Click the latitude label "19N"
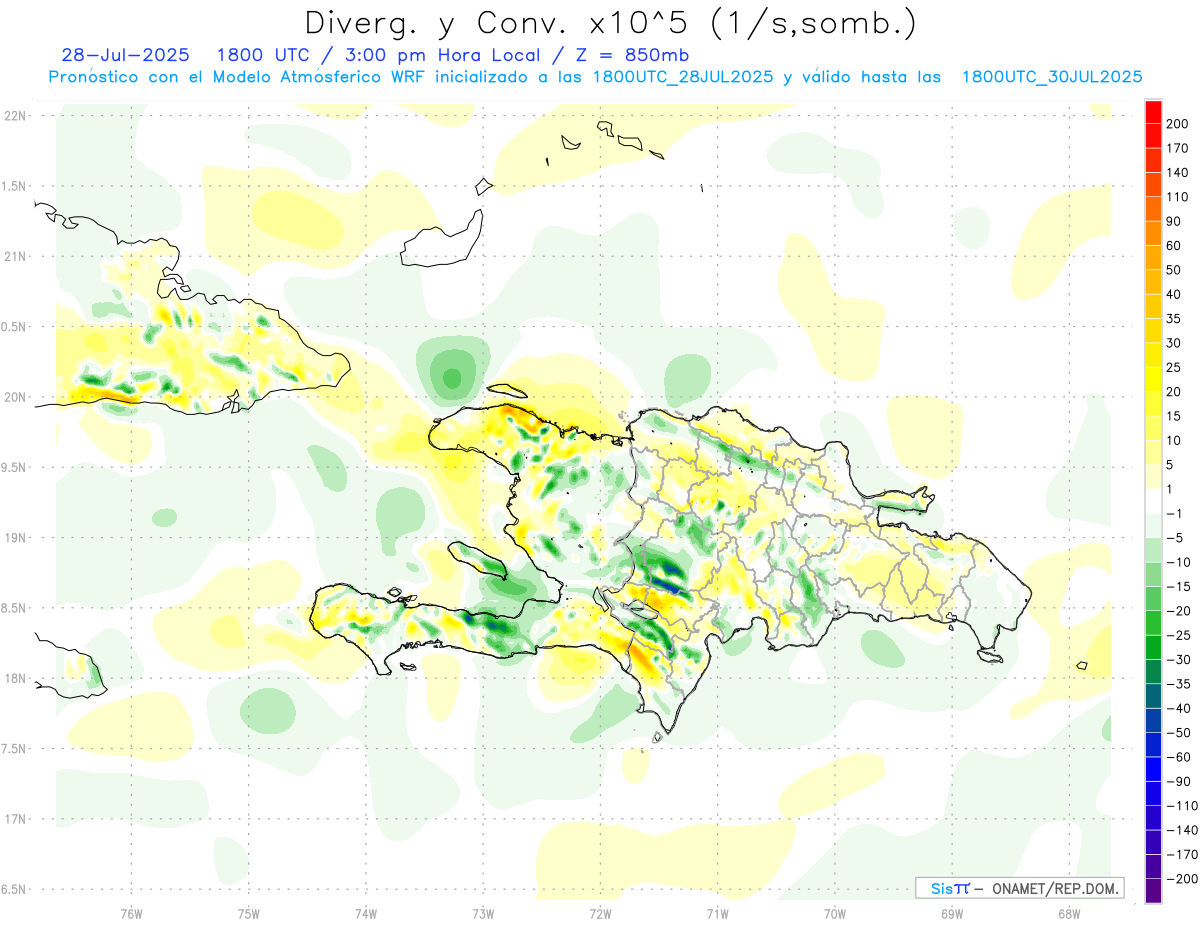 coord(14,538)
